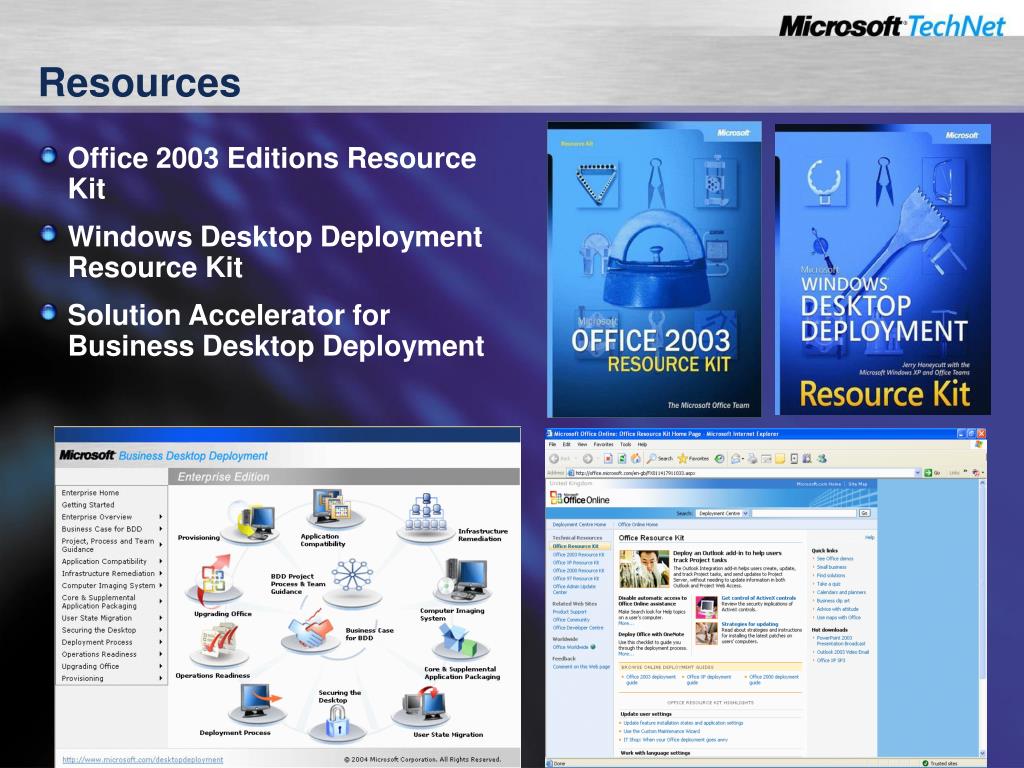Expand Securing the Desktop menu arrow
The image size is (1024, 768).
[x=161, y=630]
